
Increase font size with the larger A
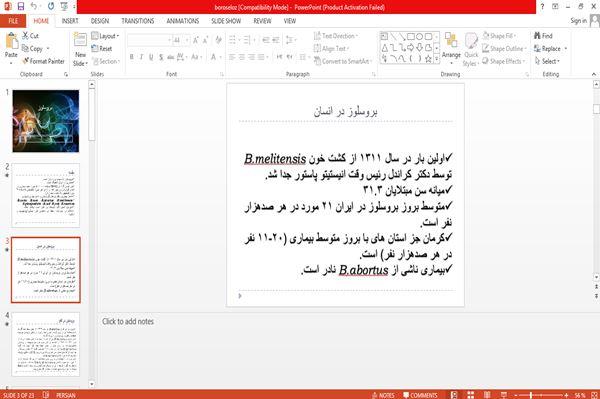point(196,40)
